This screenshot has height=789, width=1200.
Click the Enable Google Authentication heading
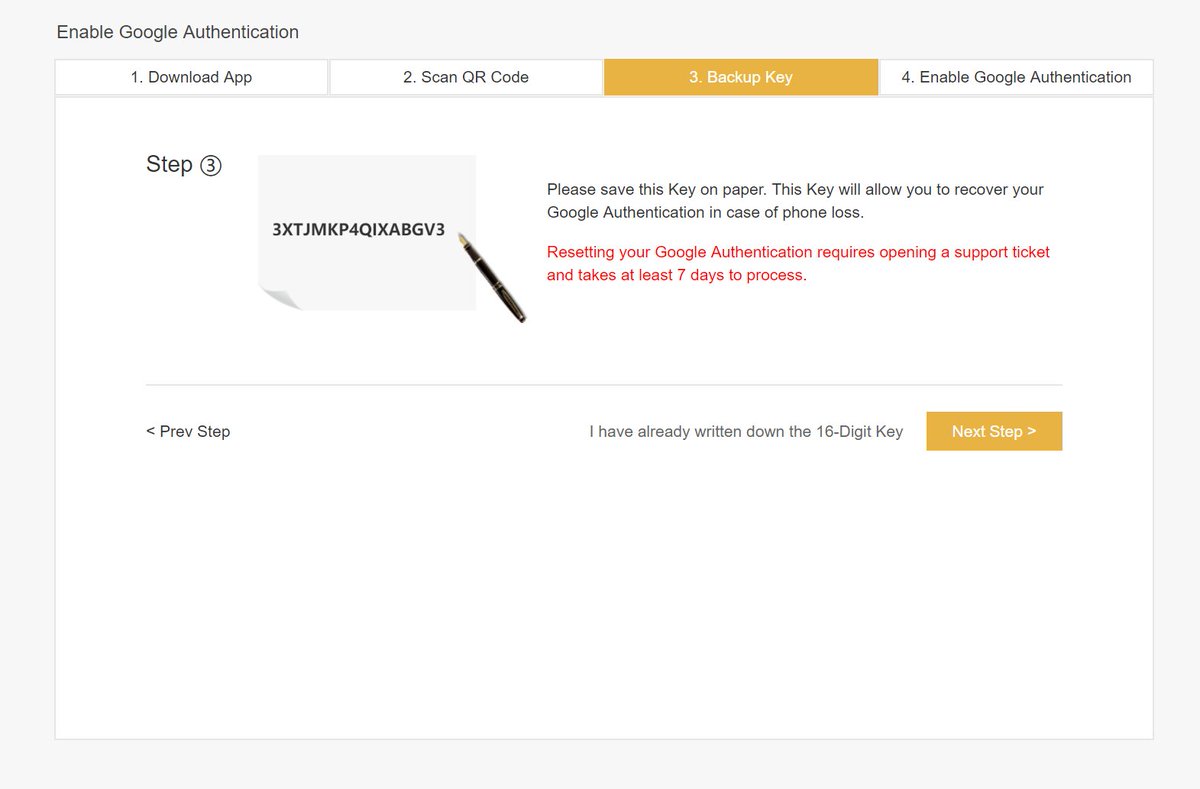(x=178, y=32)
